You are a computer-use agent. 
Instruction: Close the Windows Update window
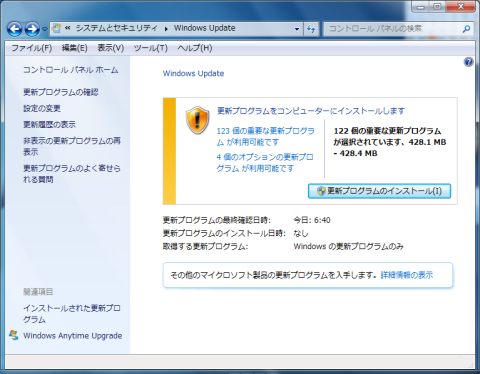pos(461,7)
